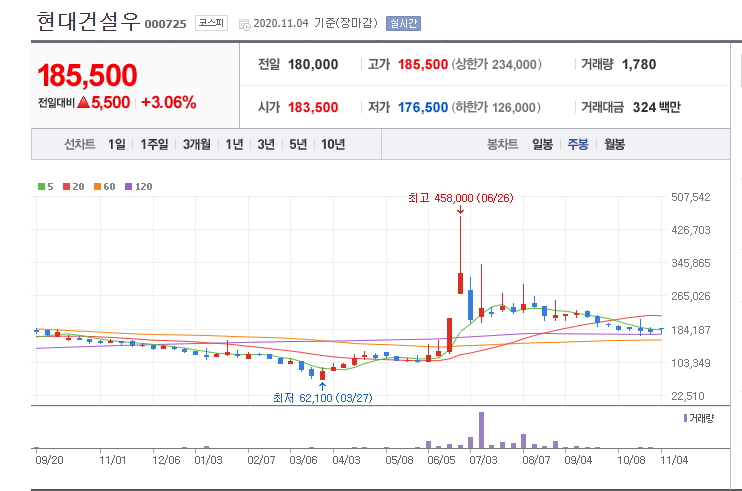Screen dimensions: 742x491
Task: Select the 1년 line chart period
Action: click(234, 144)
